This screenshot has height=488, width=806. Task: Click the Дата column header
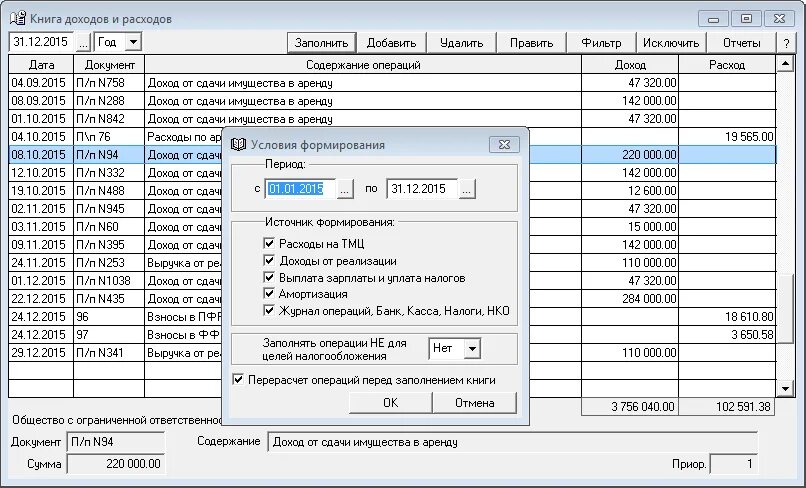[x=41, y=65]
